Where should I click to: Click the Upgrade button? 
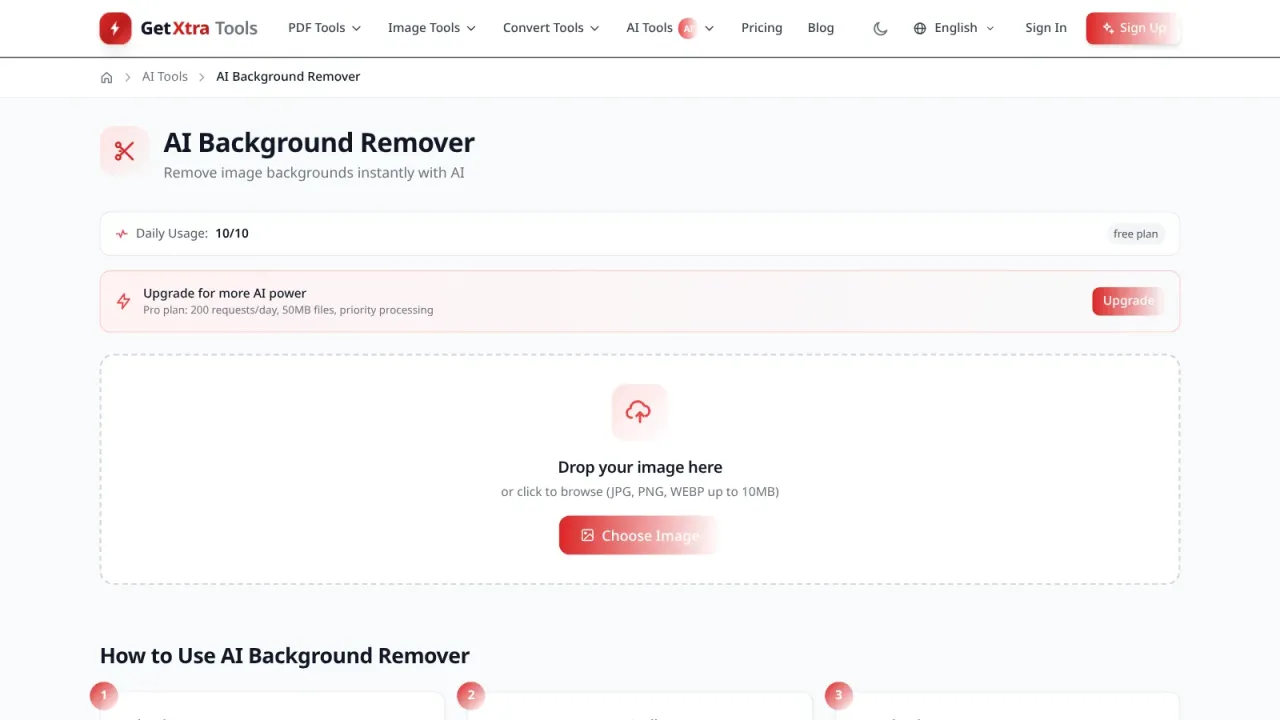(1128, 301)
